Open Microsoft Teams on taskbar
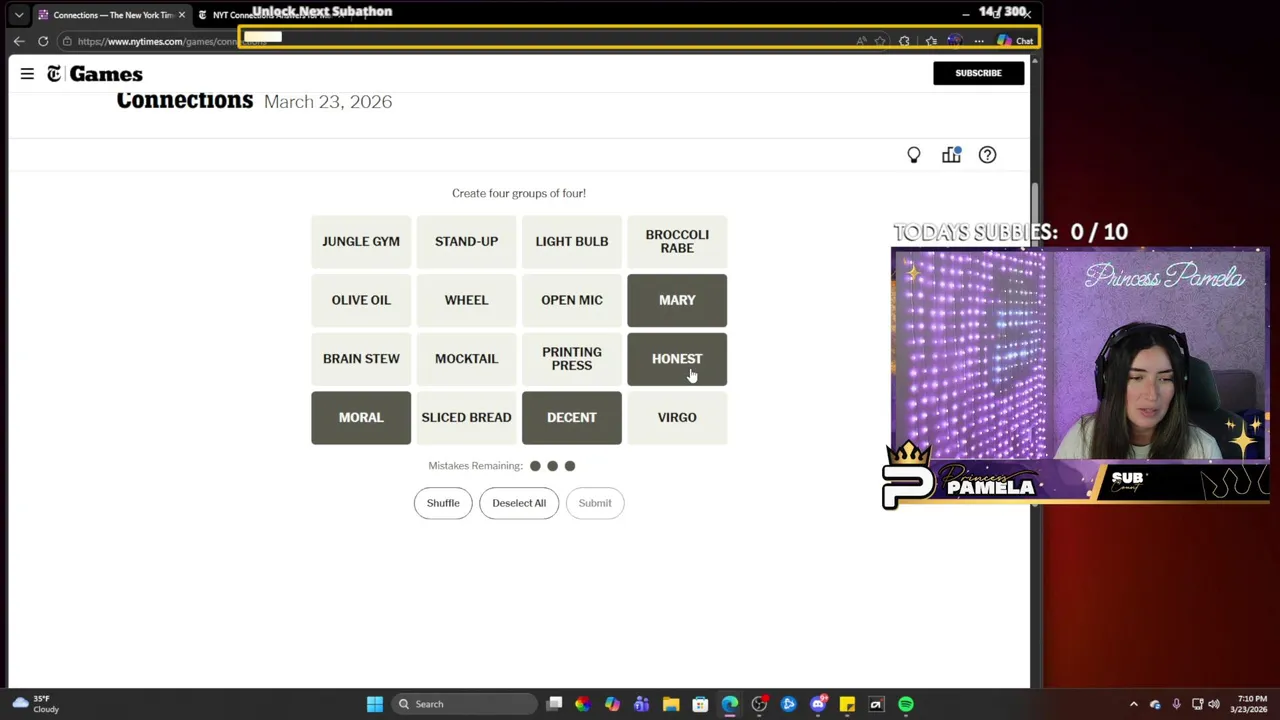The image size is (1280, 720). [x=641, y=704]
